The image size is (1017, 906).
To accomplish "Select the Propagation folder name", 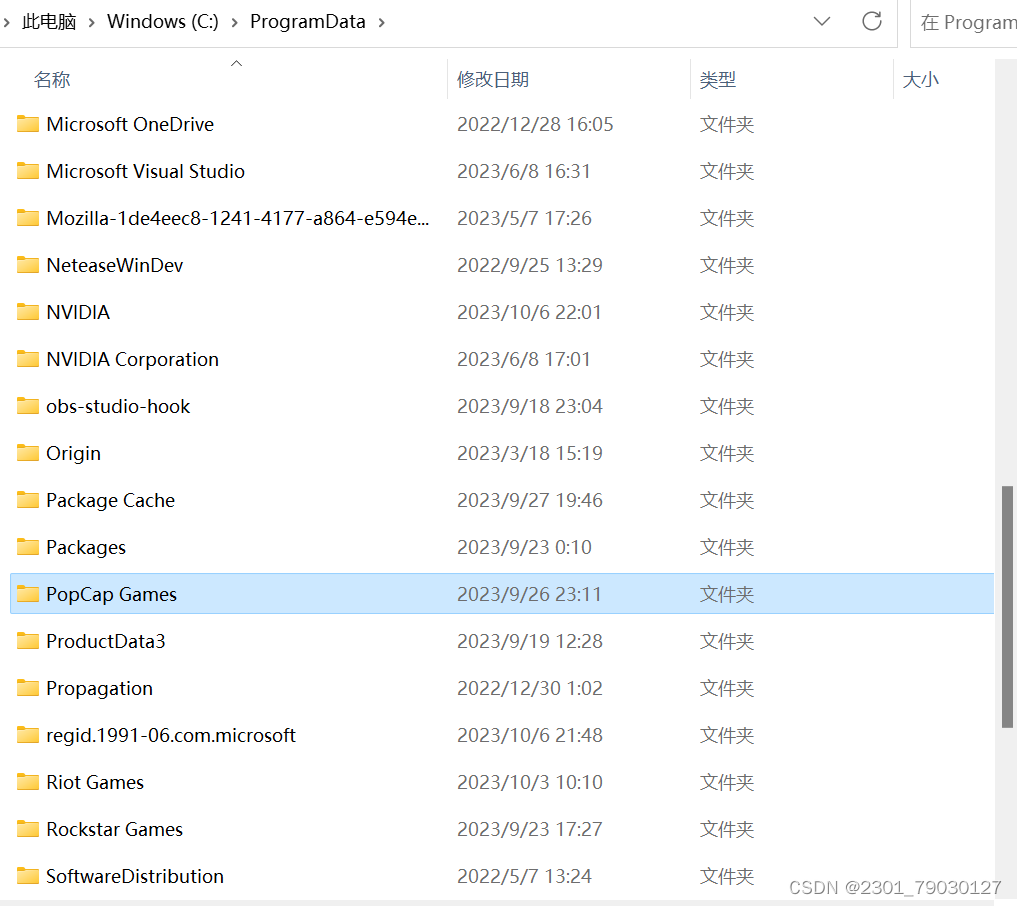I will [x=99, y=688].
